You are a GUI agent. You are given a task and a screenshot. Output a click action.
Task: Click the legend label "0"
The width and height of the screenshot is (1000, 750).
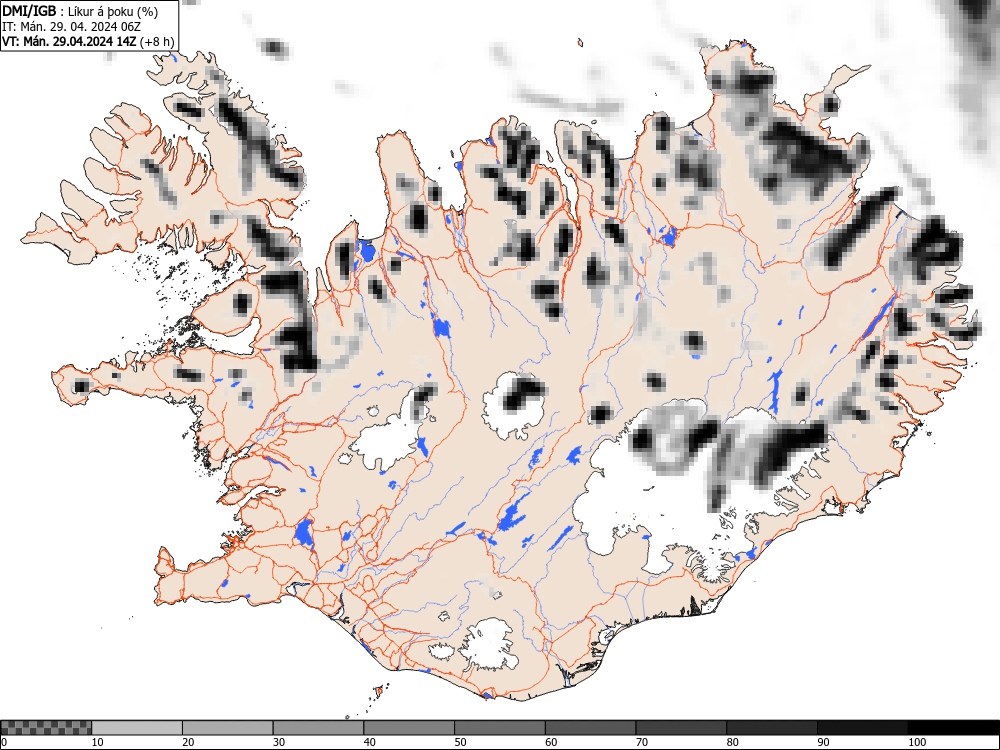click(x=4, y=742)
